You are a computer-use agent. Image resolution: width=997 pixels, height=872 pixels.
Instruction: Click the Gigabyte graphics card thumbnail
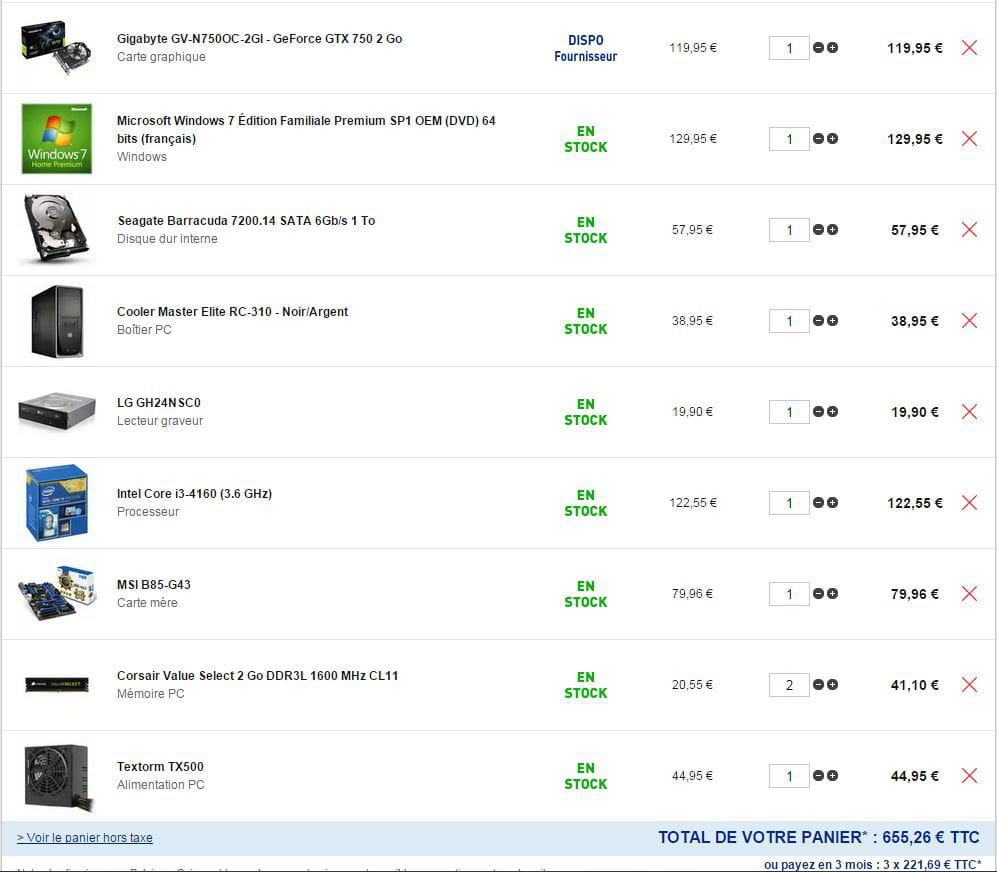(x=57, y=48)
